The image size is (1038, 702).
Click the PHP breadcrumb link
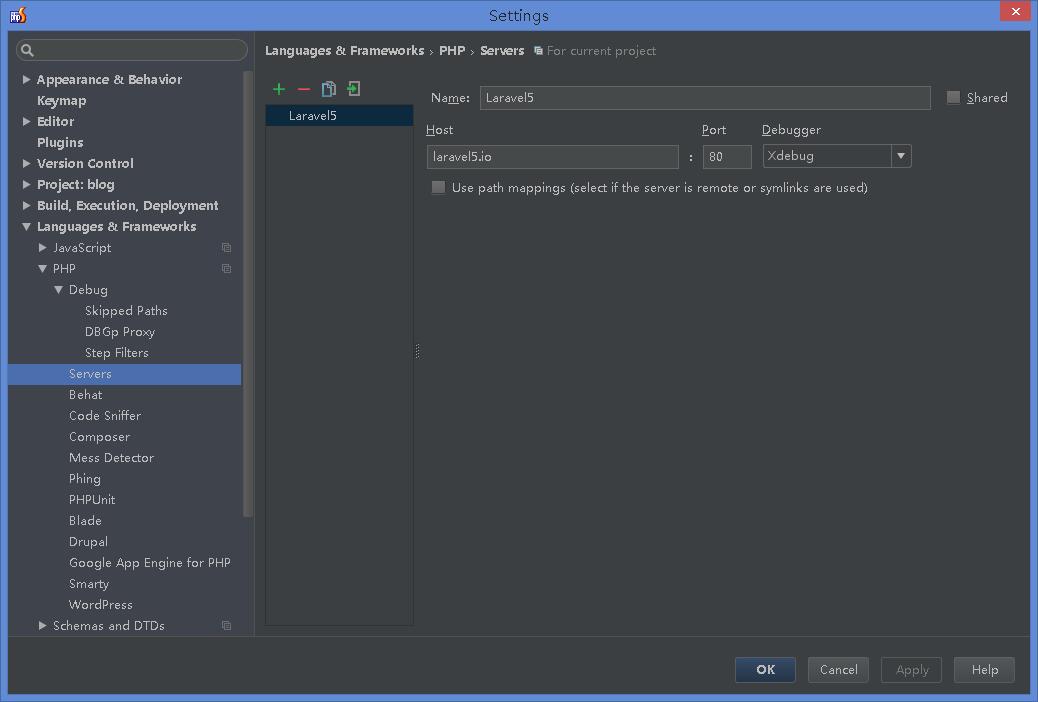(x=452, y=50)
